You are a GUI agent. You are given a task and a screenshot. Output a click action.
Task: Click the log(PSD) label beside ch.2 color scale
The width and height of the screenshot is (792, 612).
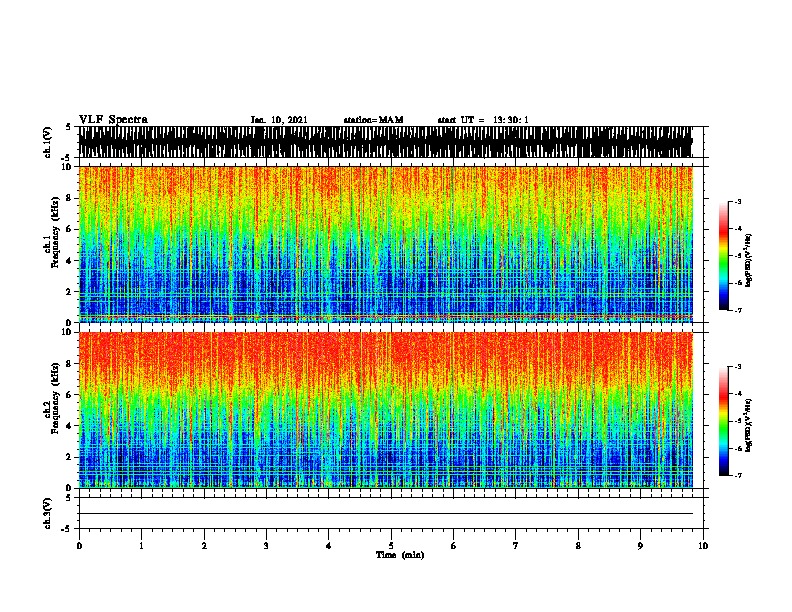pyautogui.click(x=749, y=425)
